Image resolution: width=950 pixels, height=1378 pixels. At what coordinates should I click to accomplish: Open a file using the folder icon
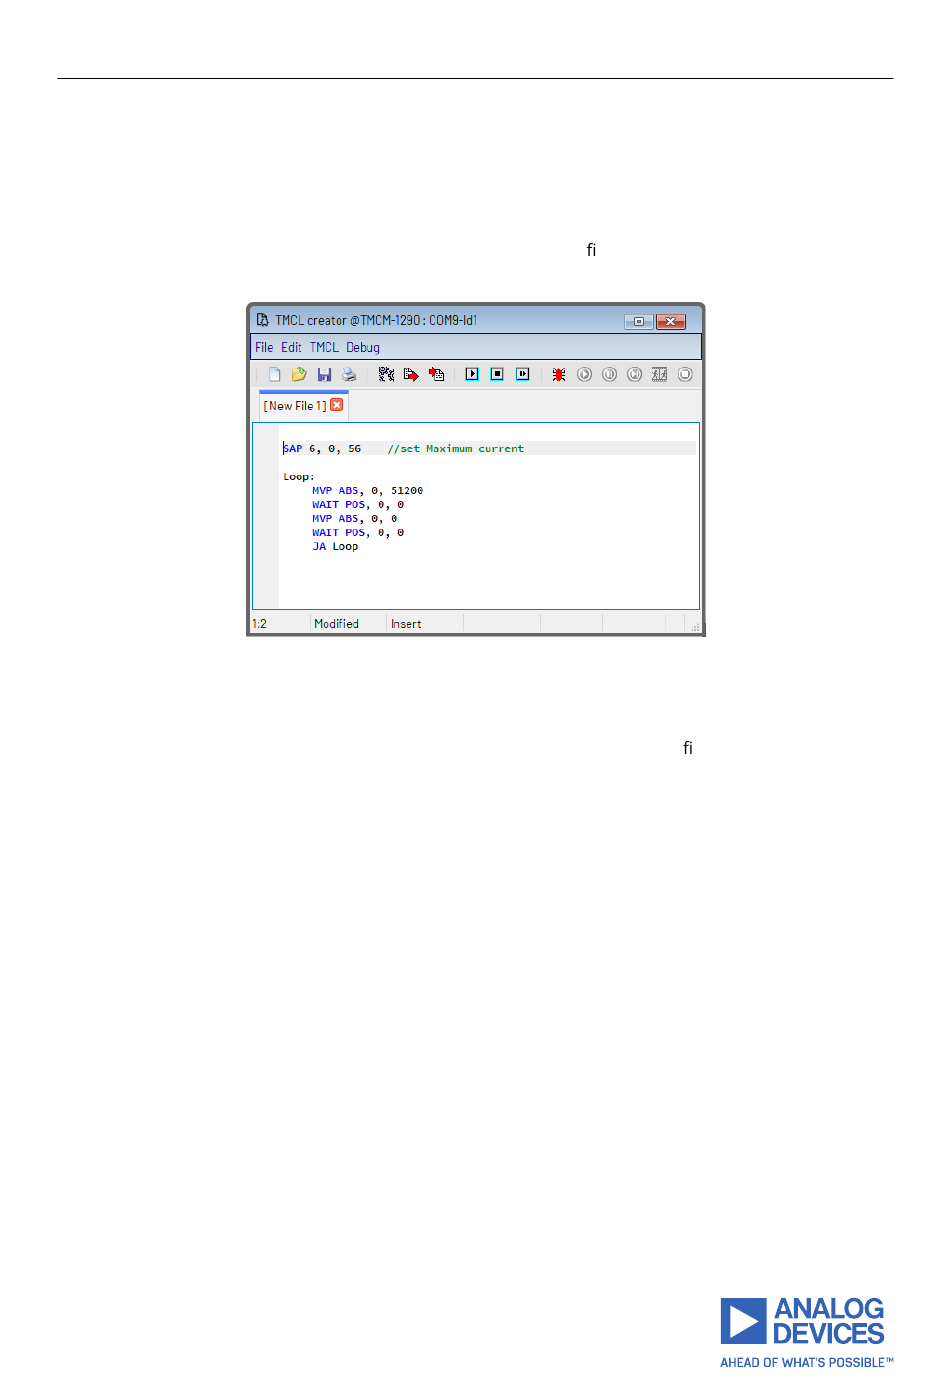[298, 374]
